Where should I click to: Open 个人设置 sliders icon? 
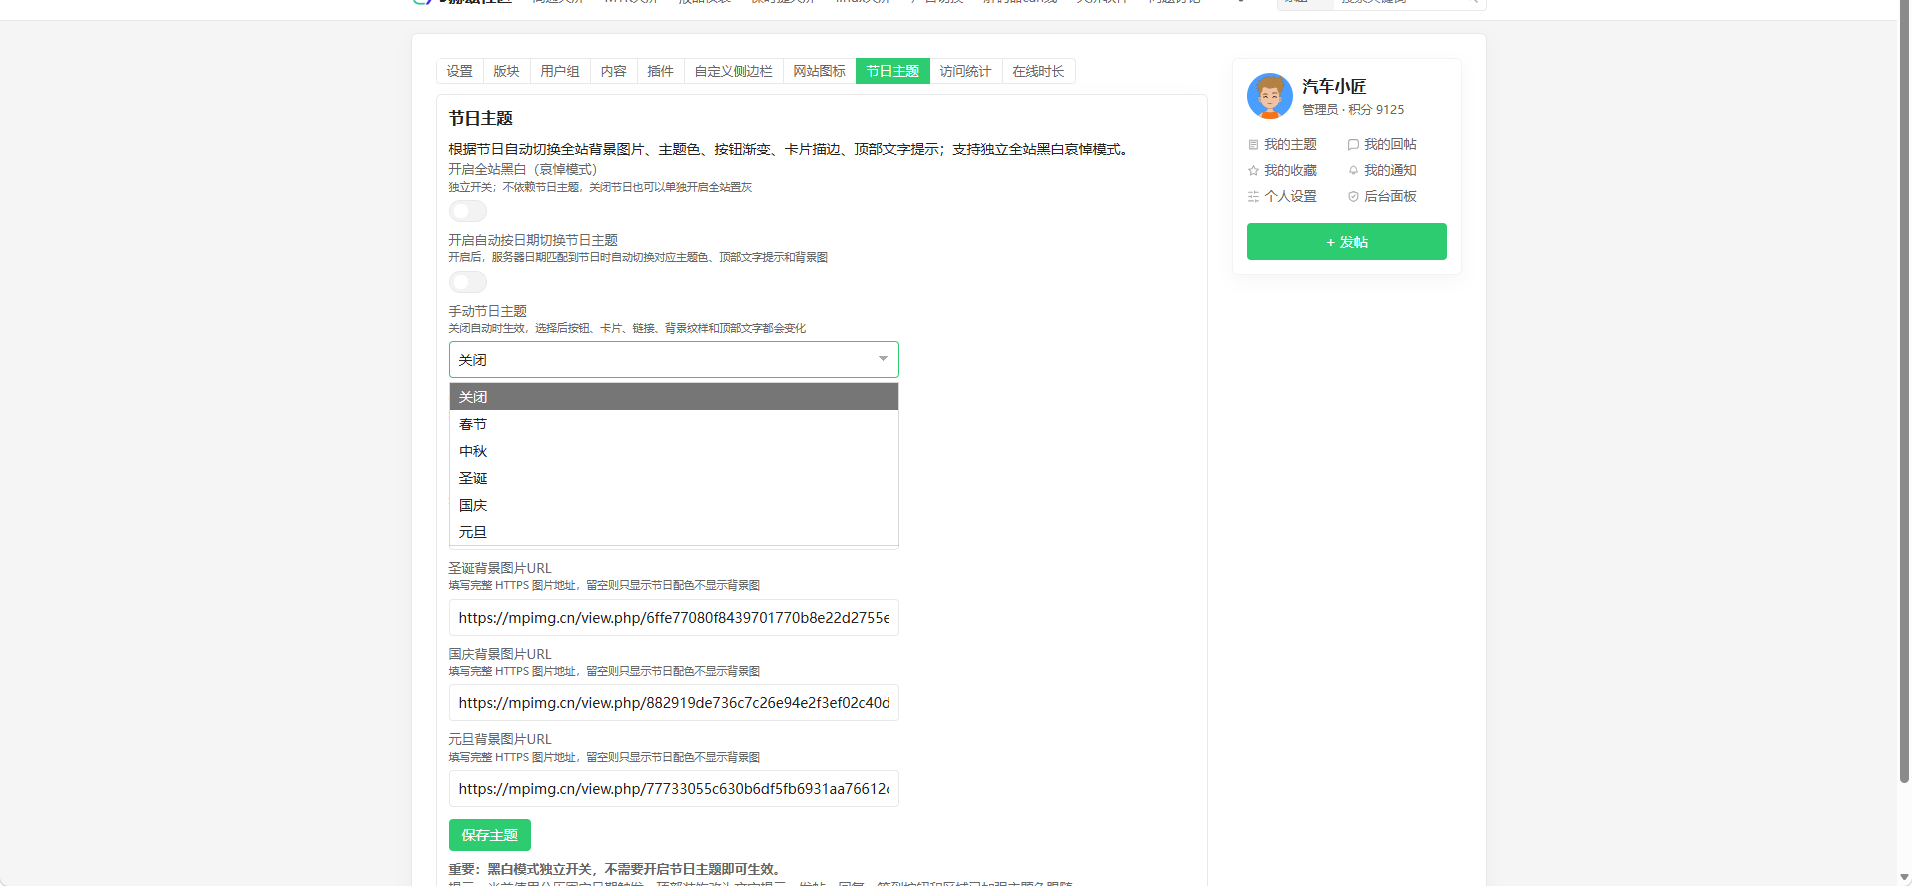tap(1253, 197)
